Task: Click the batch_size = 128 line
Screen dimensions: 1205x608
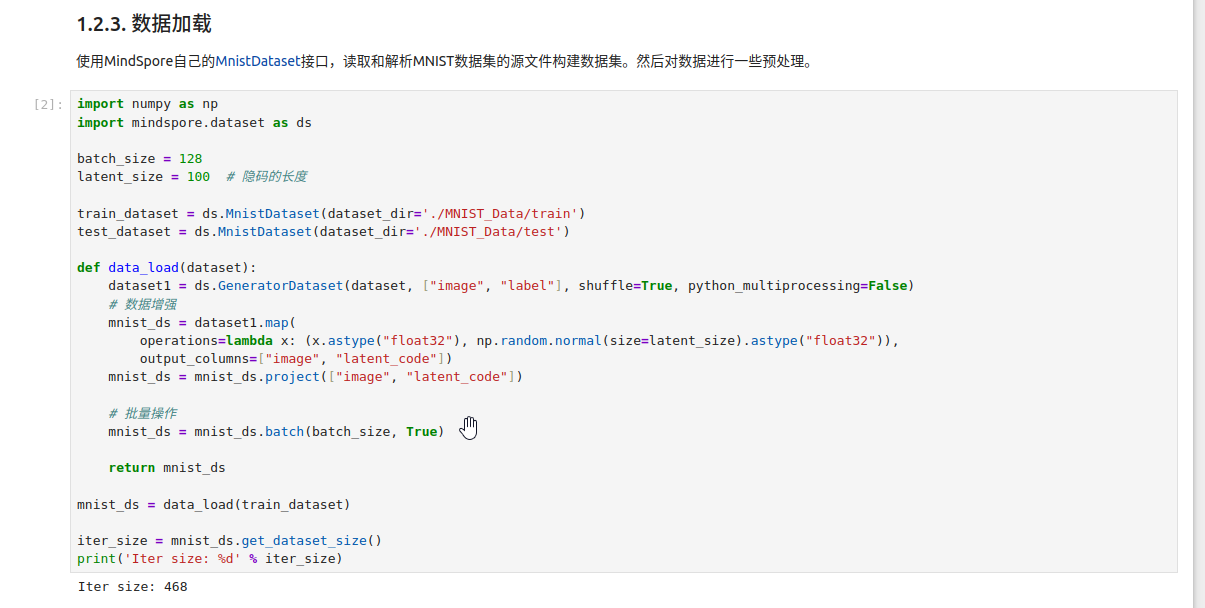Action: [139, 159]
